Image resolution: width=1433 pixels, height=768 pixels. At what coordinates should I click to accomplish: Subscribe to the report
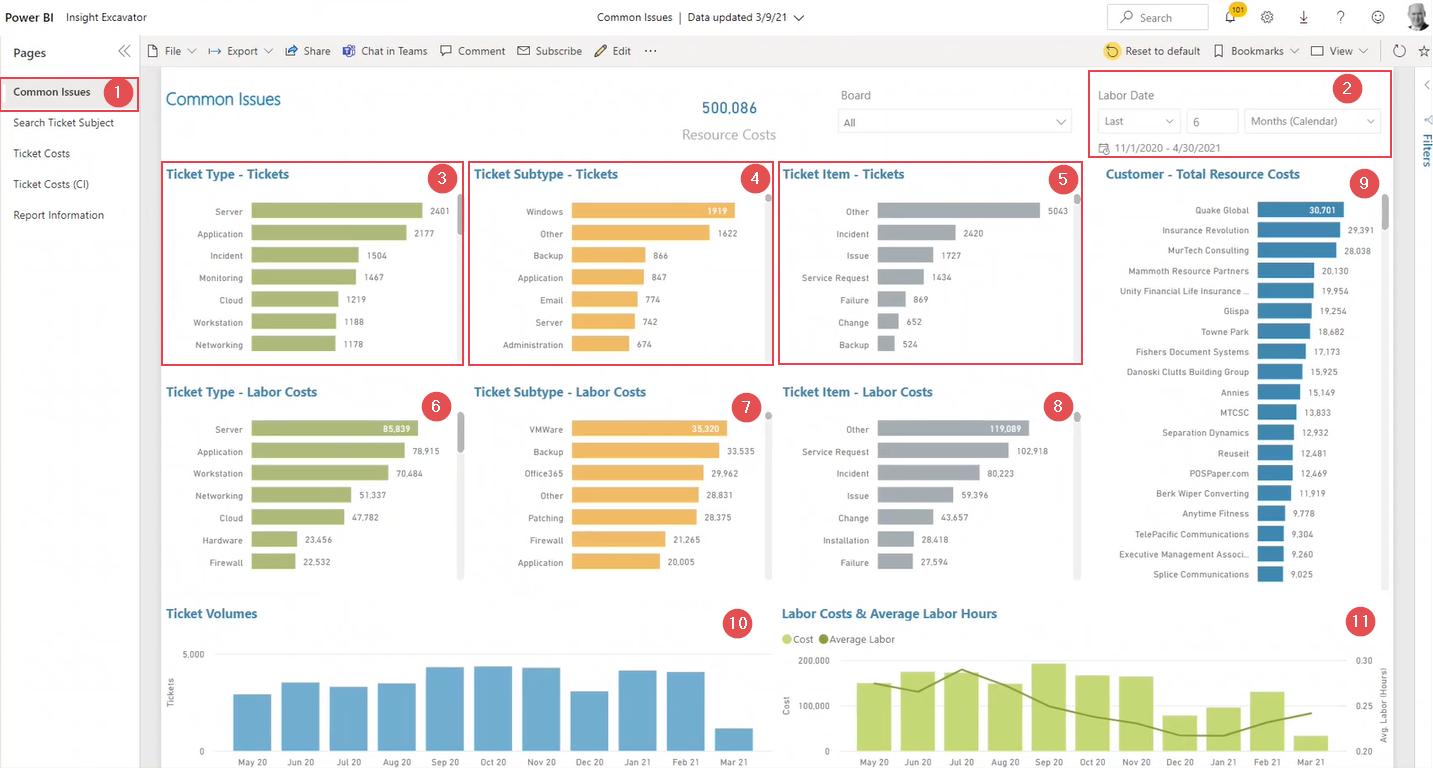coord(549,51)
